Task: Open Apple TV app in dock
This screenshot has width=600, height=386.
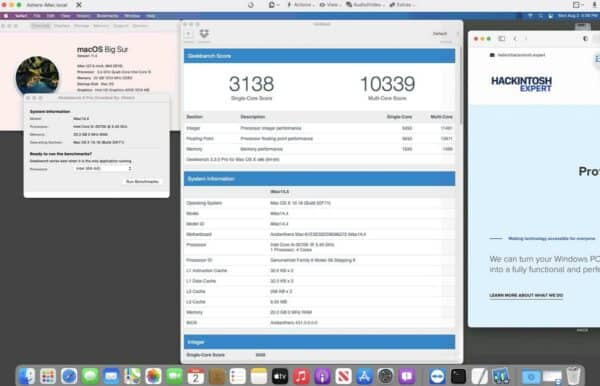Action: (280, 376)
